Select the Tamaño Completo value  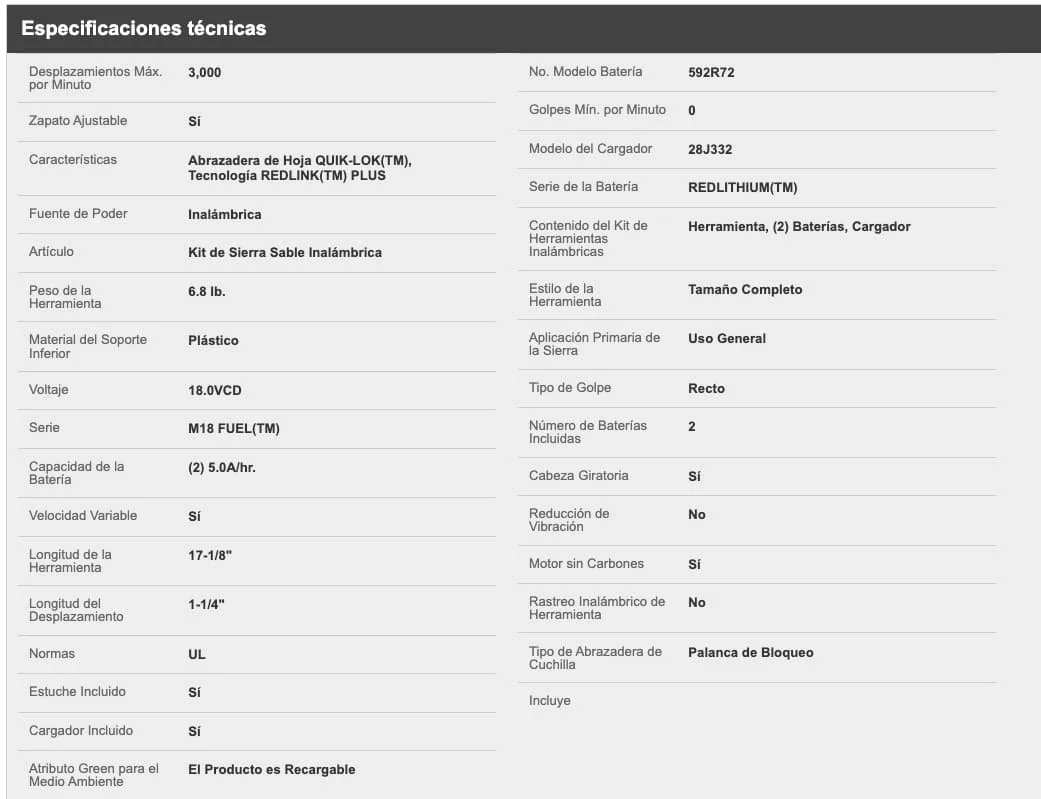pyautogui.click(x=745, y=290)
